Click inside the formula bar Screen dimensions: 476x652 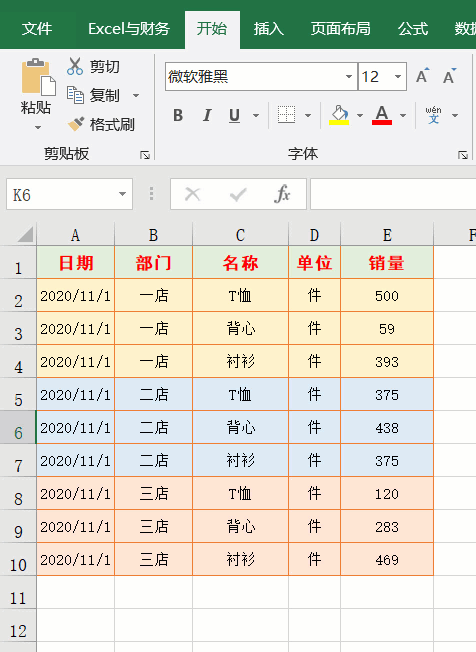point(393,194)
